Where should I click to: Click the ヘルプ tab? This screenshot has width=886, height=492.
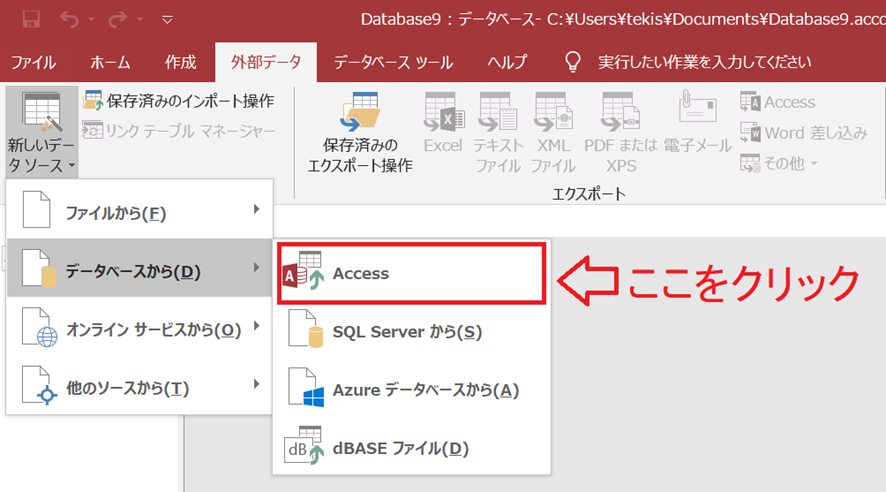(x=507, y=62)
